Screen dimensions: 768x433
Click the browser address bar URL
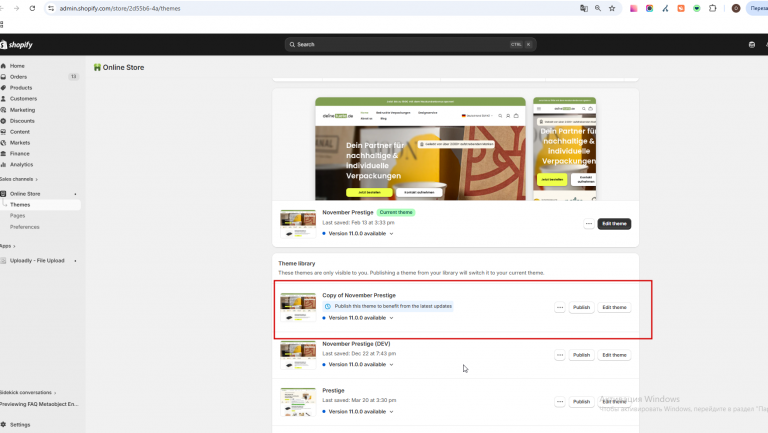[x=120, y=8]
